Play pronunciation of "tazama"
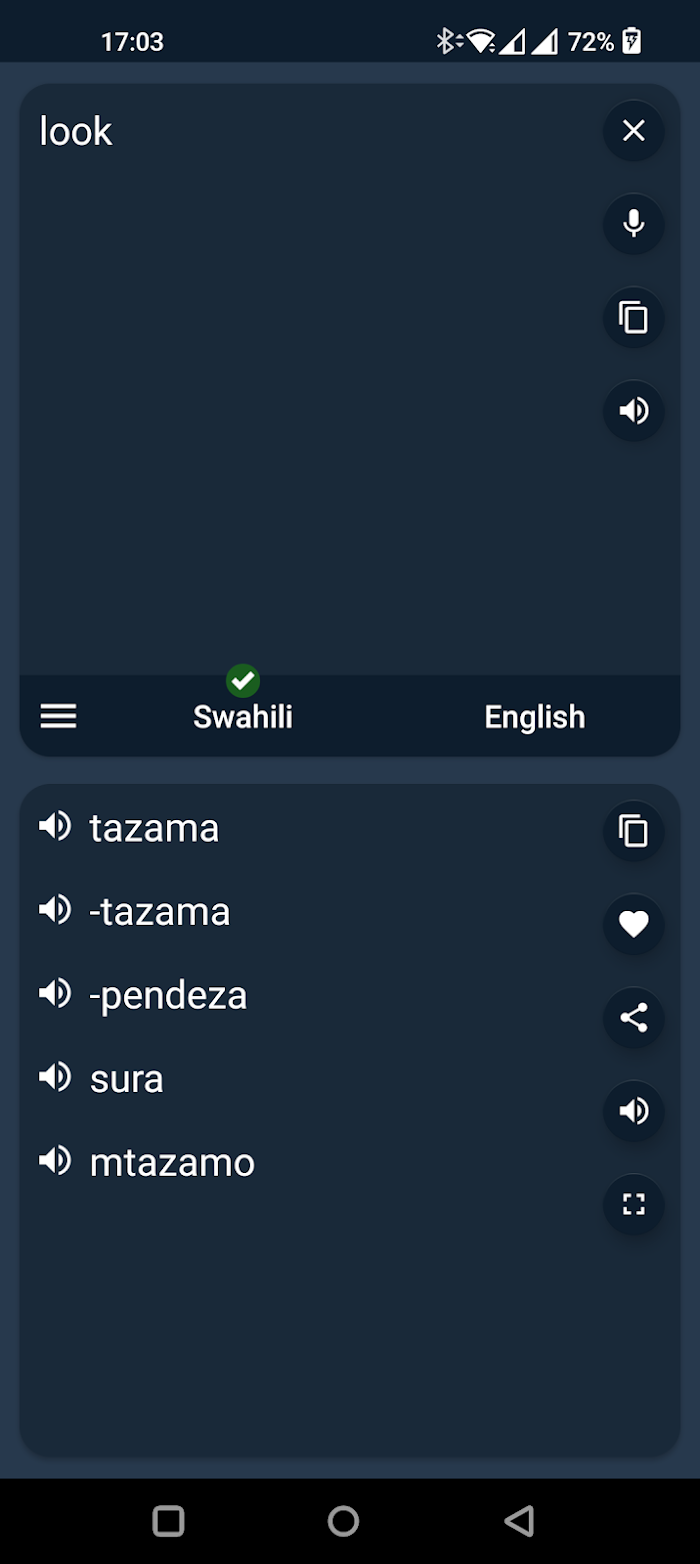 pyautogui.click(x=55, y=826)
